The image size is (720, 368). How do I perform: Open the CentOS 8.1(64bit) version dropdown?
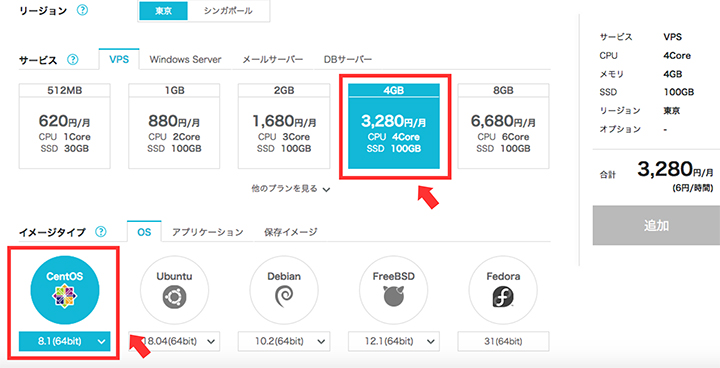point(64,341)
